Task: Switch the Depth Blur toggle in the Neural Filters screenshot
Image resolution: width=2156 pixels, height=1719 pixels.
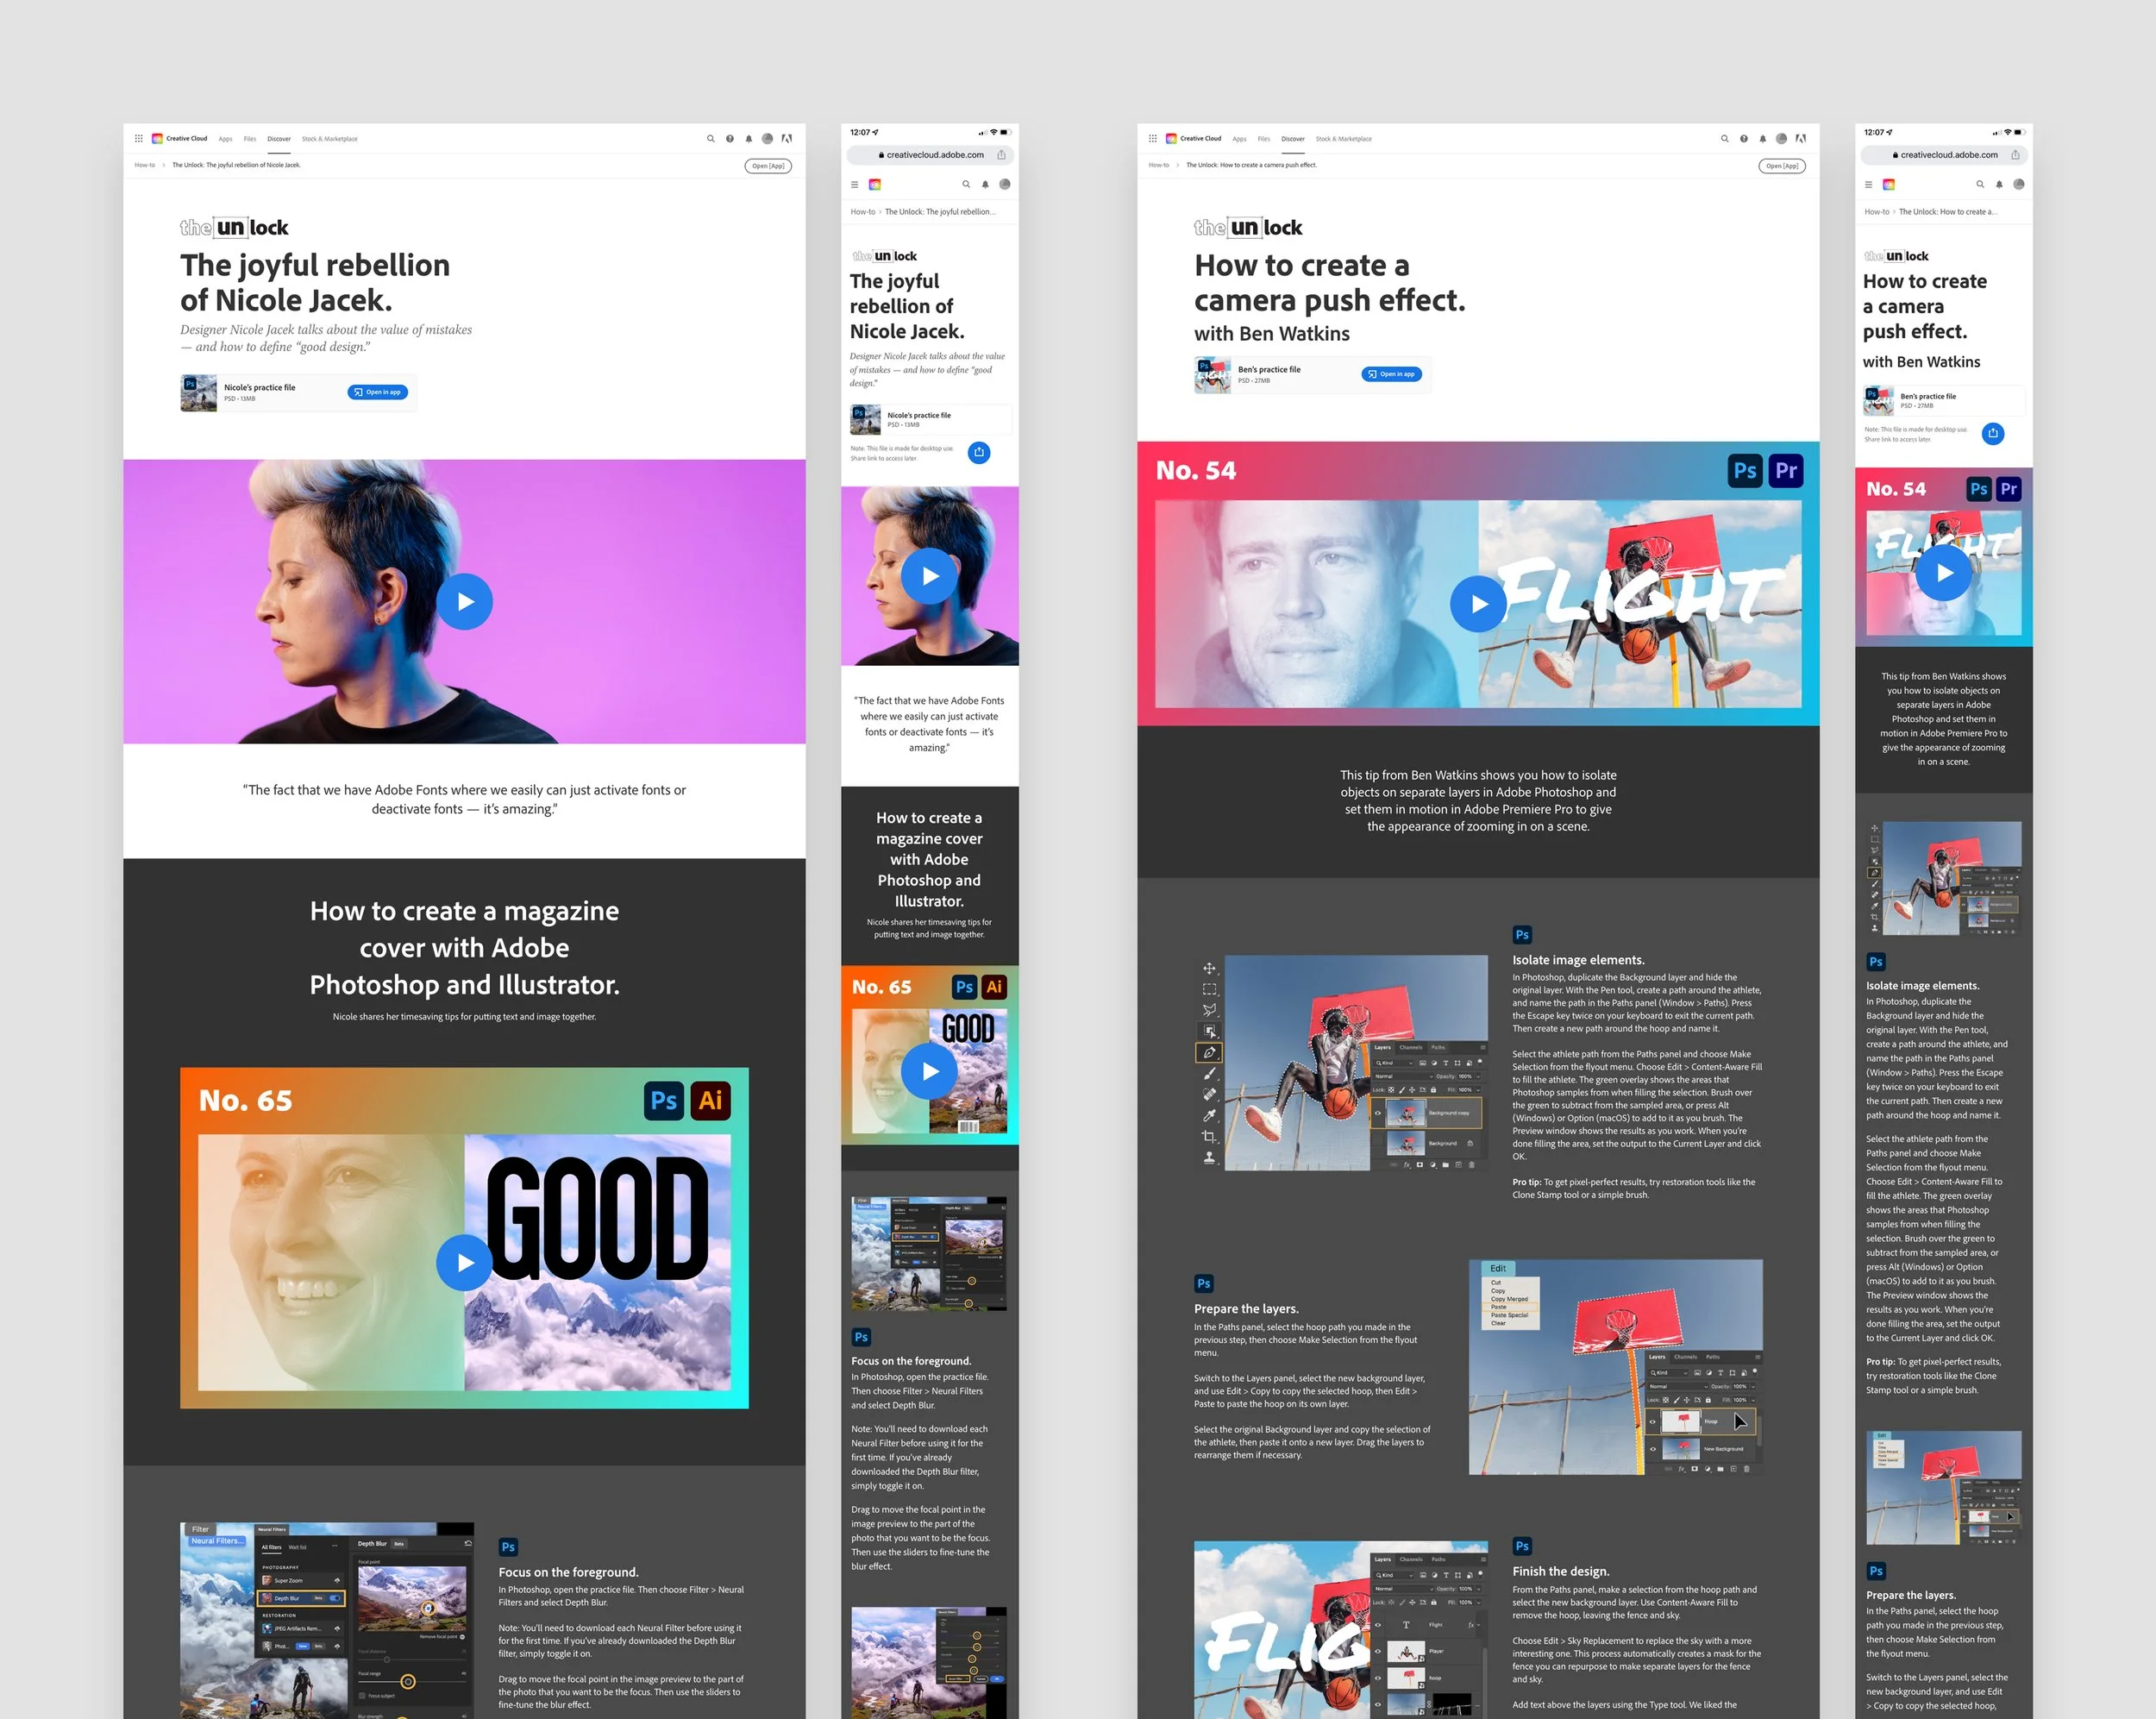Action: point(335,1598)
